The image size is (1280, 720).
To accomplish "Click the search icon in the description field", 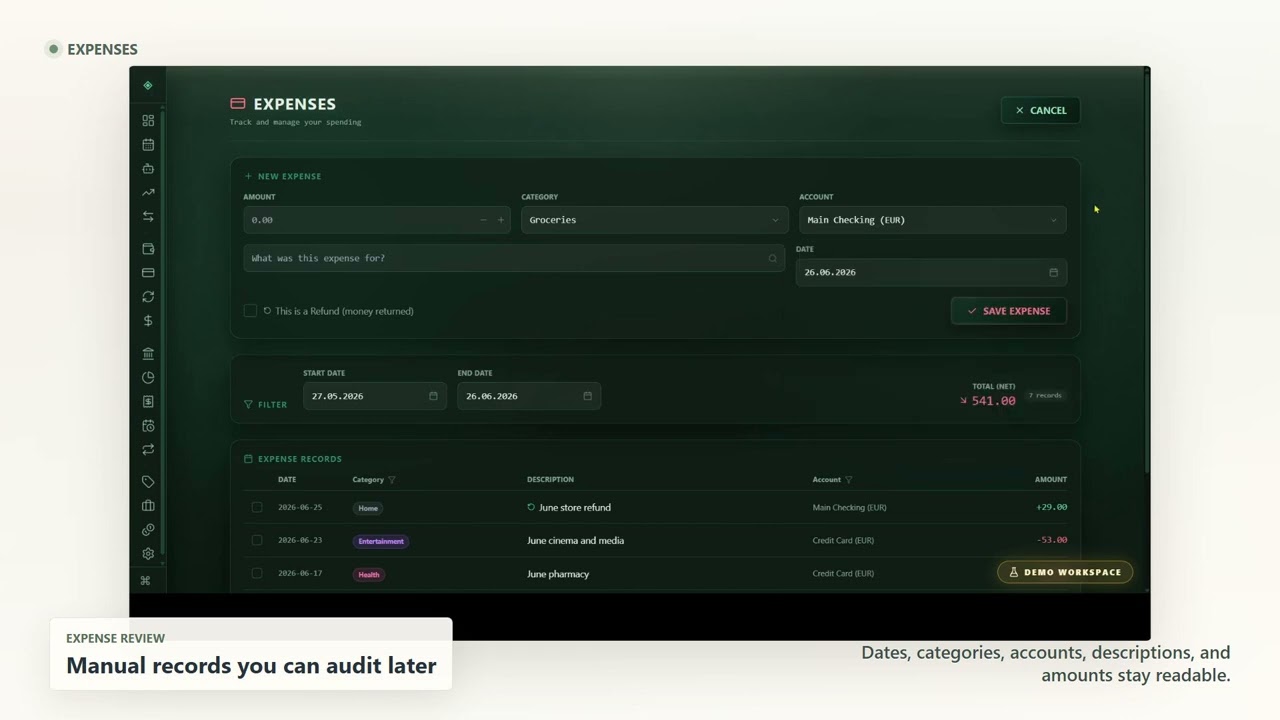I will click(x=772, y=259).
